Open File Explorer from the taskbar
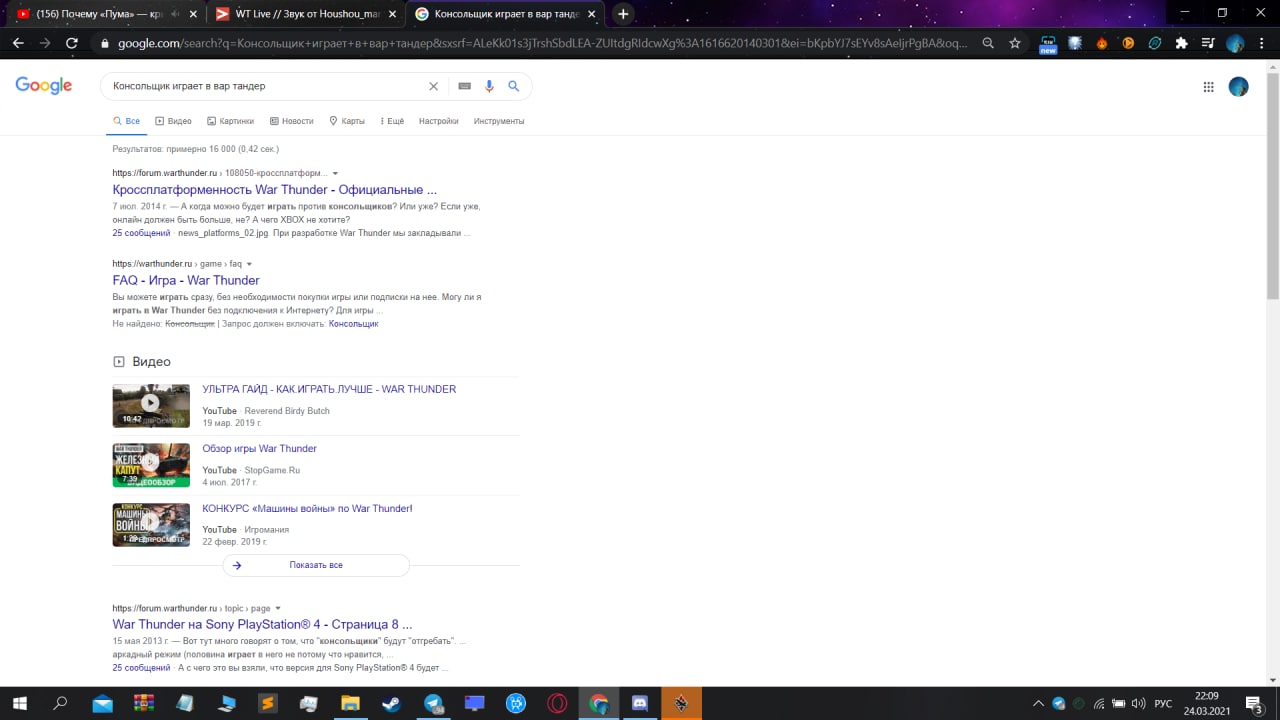Viewport: 1280px width, 720px height. pos(350,704)
